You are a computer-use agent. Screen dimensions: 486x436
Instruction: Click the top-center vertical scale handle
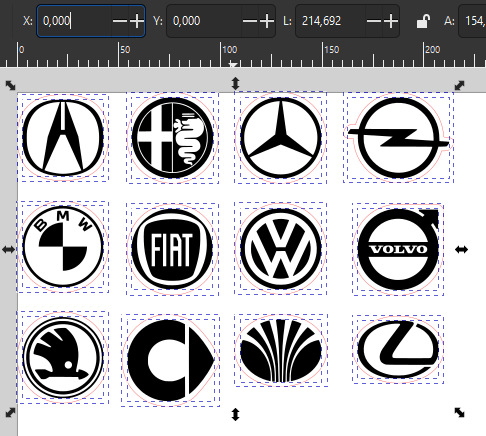(235, 84)
